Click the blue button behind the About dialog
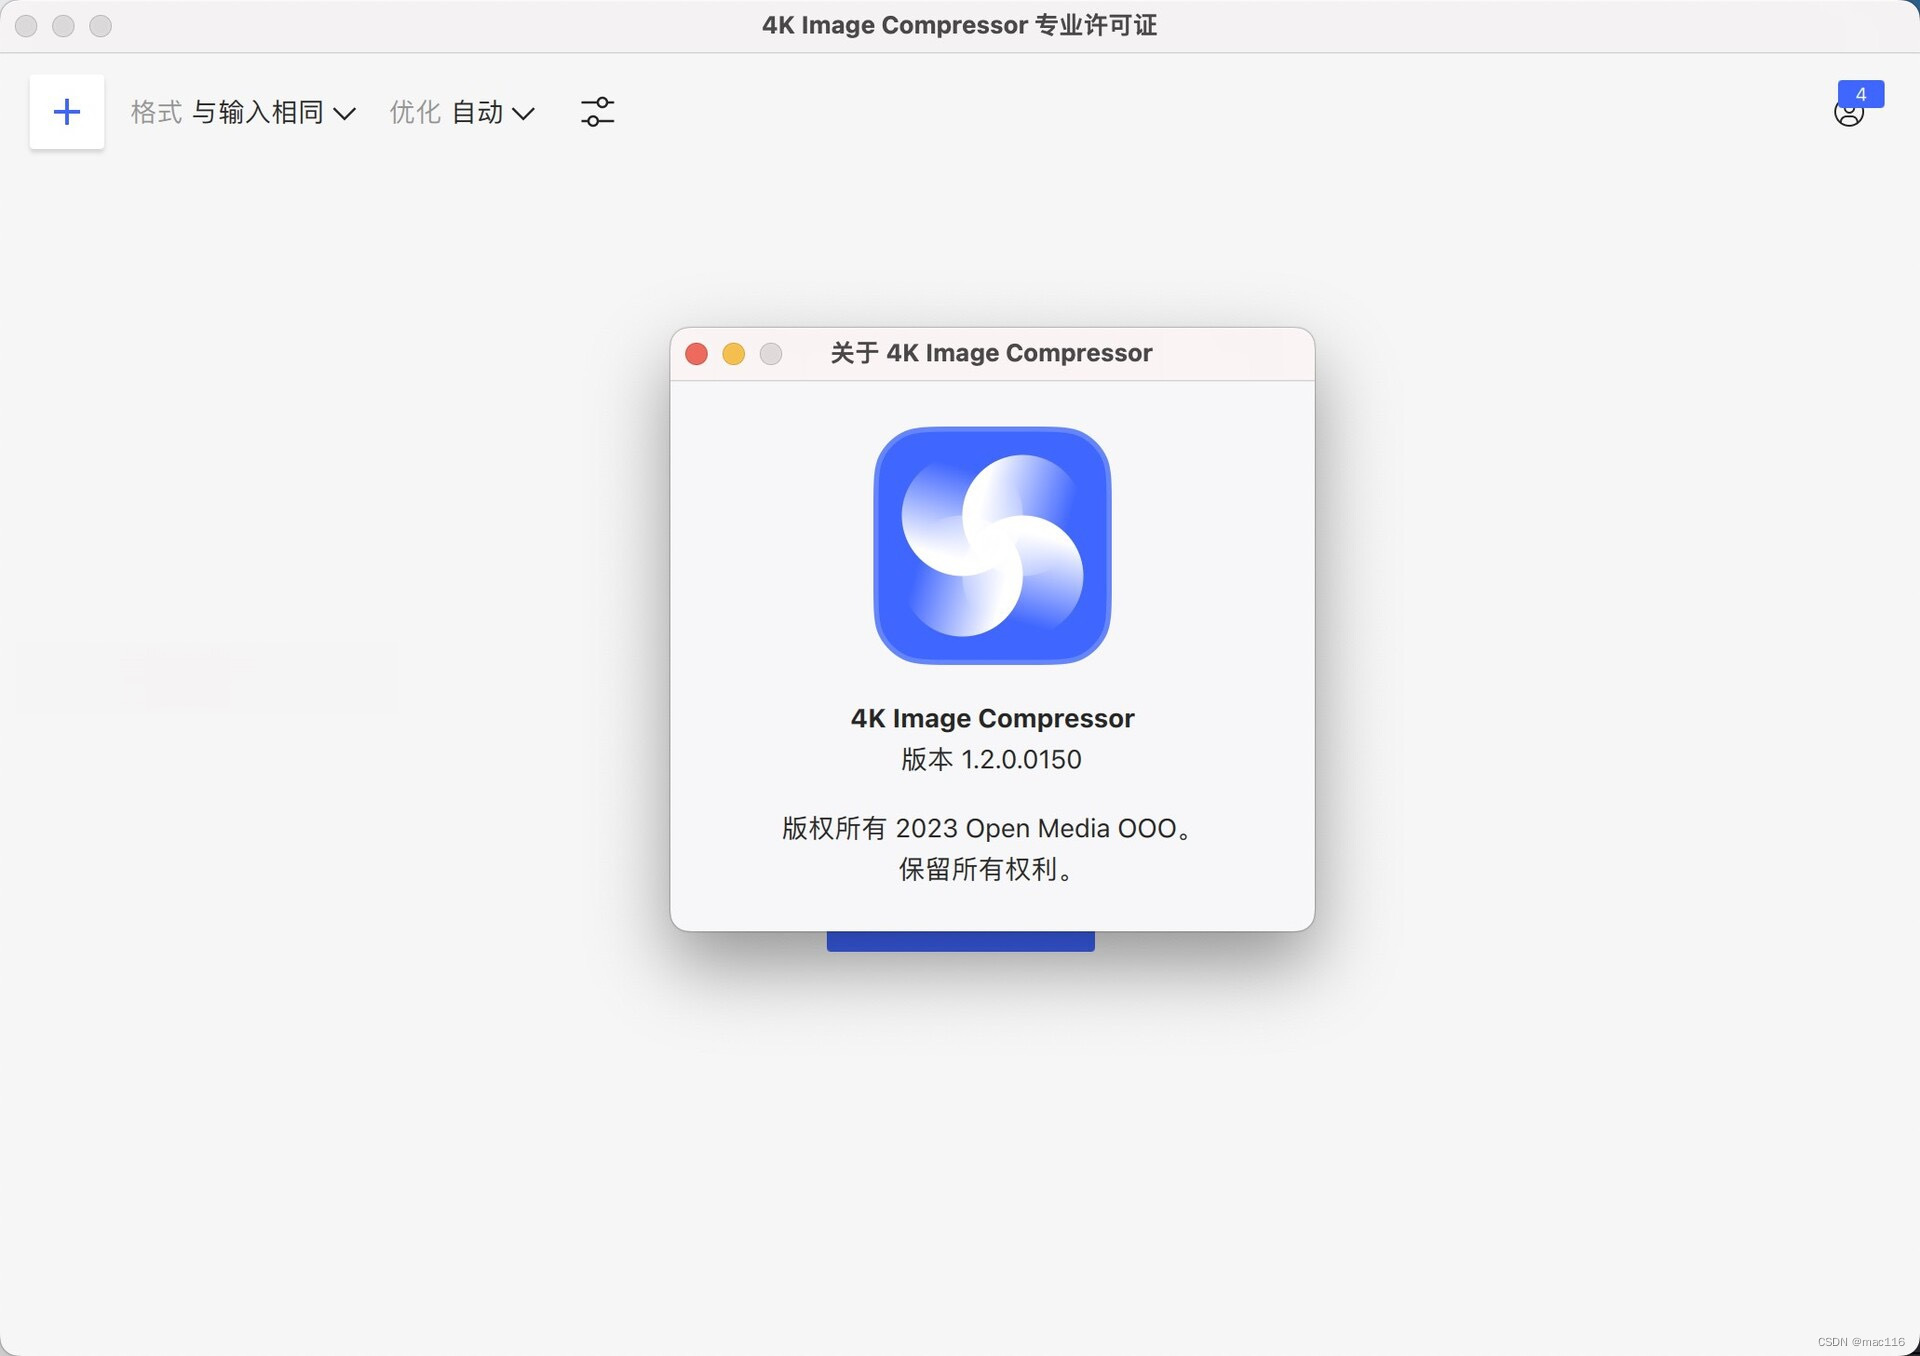1920x1356 pixels. pos(960,942)
